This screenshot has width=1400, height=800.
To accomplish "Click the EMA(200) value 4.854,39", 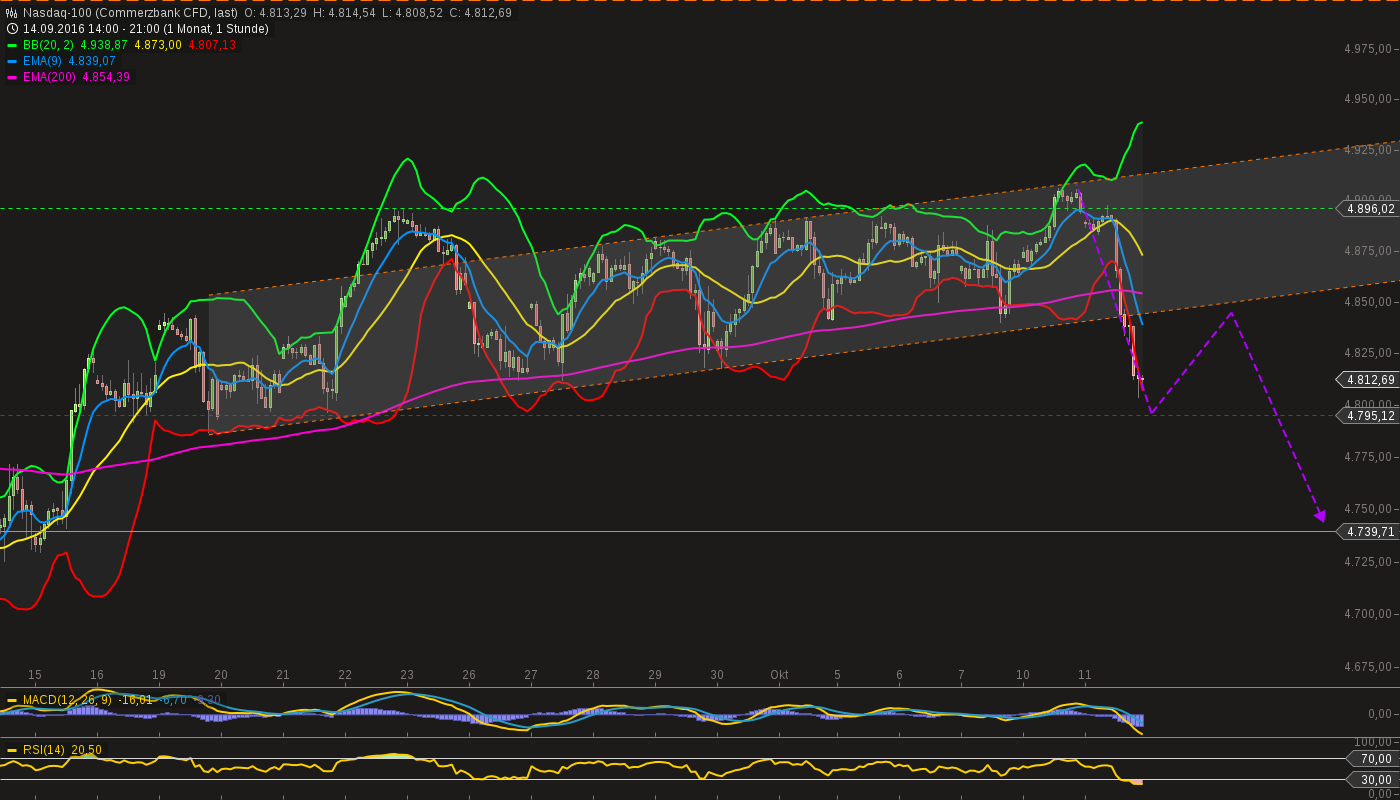I will [x=106, y=77].
